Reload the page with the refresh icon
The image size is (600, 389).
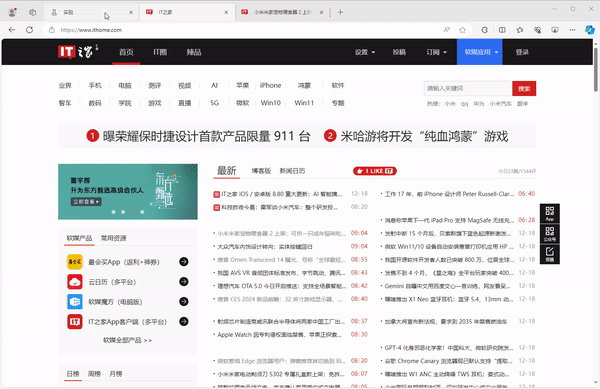pyautogui.click(x=29, y=30)
